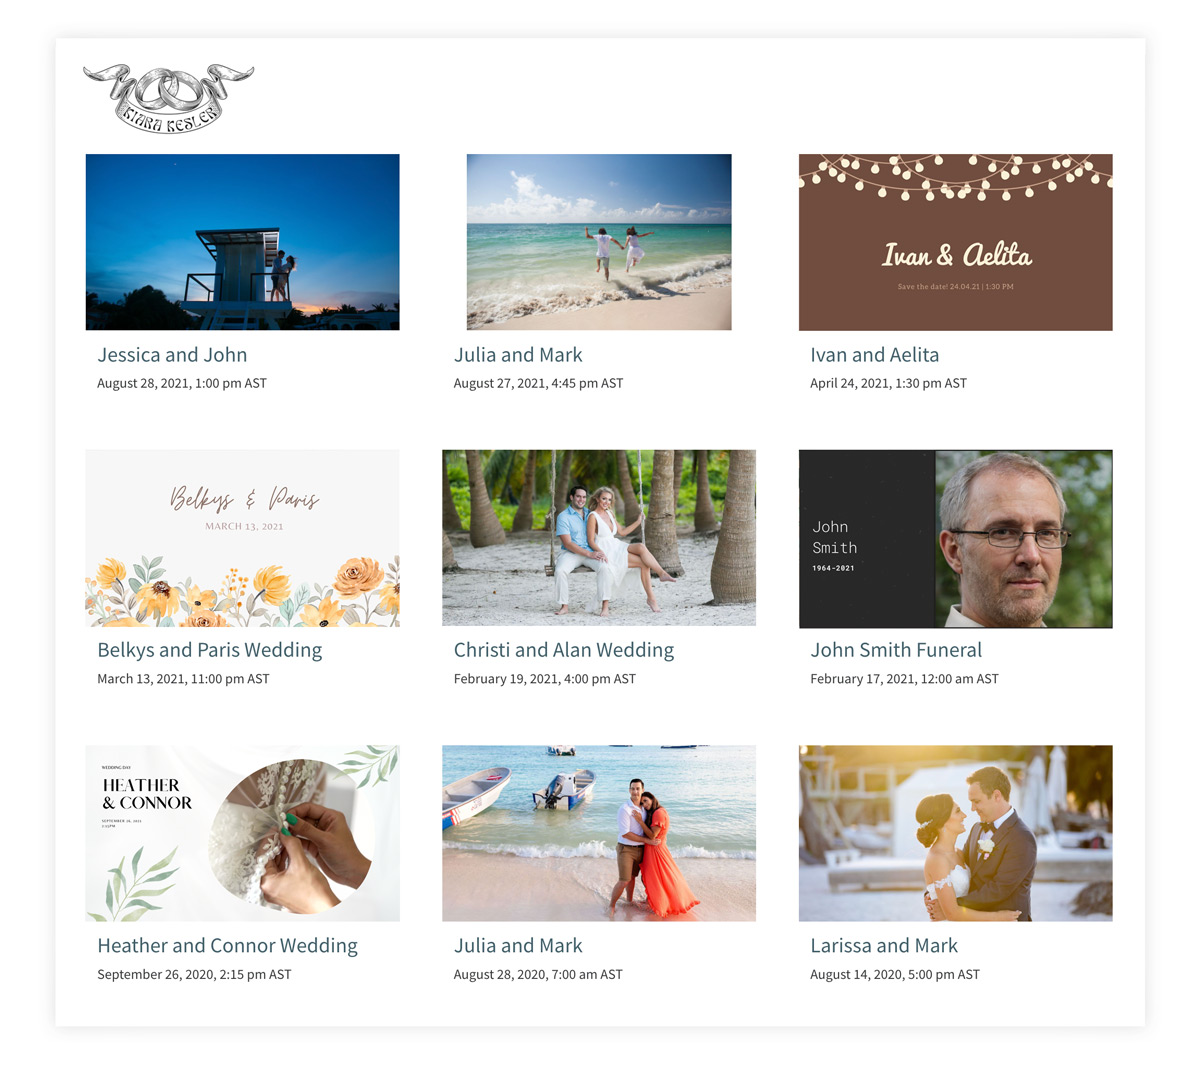Screen dimensions: 1200x1072
Task: Open the Julia and Mark August 2020 title
Action: tap(518, 946)
